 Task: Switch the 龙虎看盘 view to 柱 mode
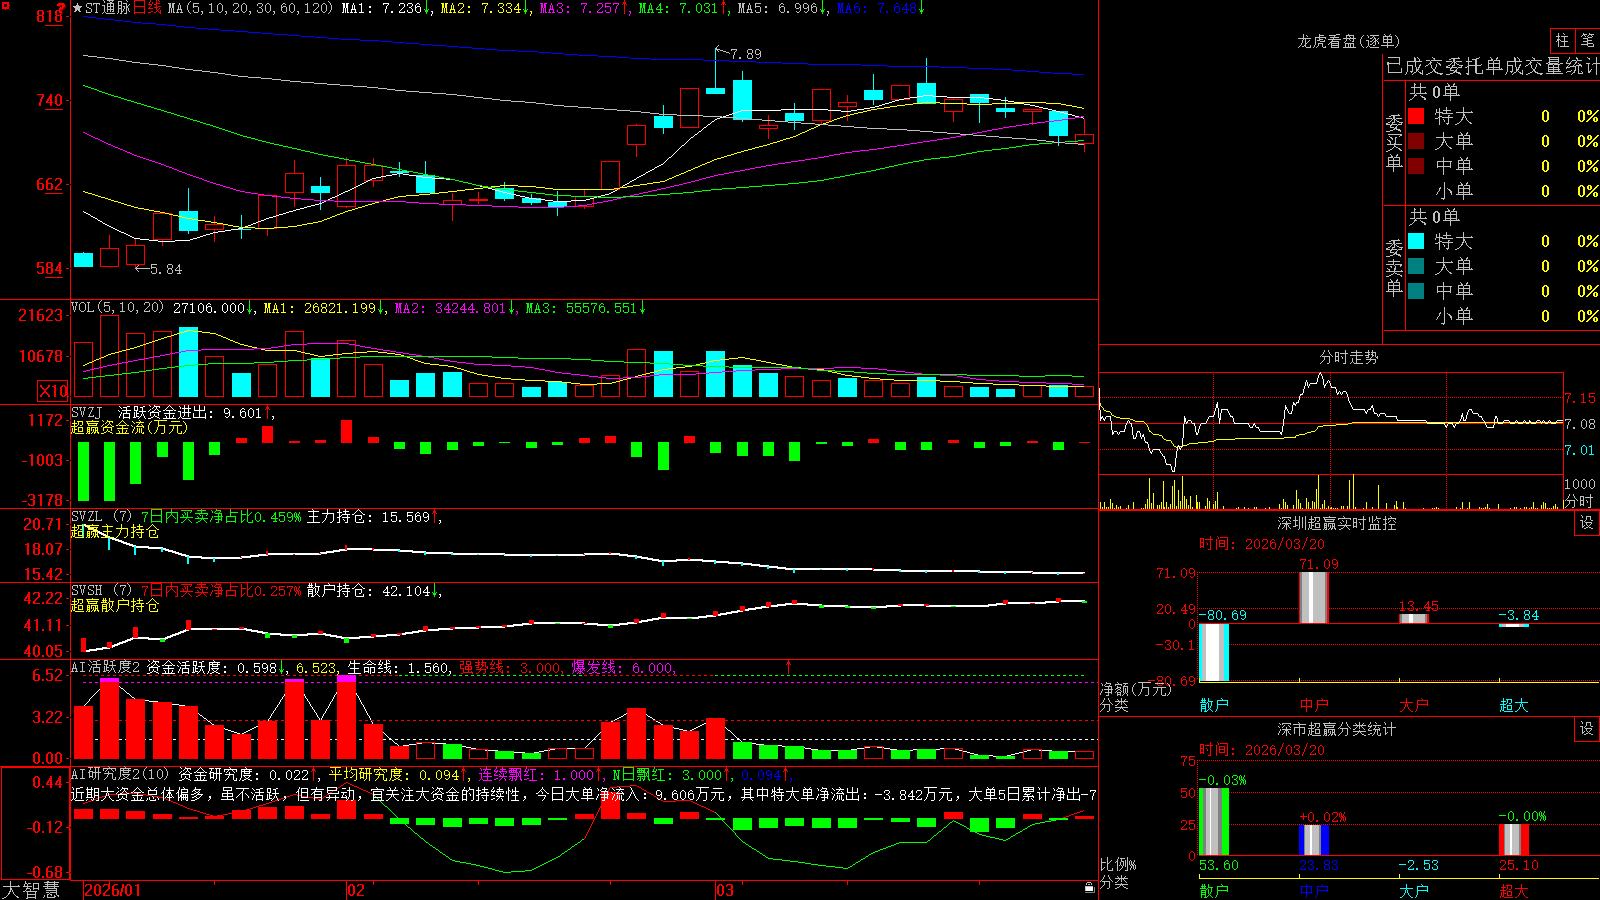click(x=1562, y=41)
